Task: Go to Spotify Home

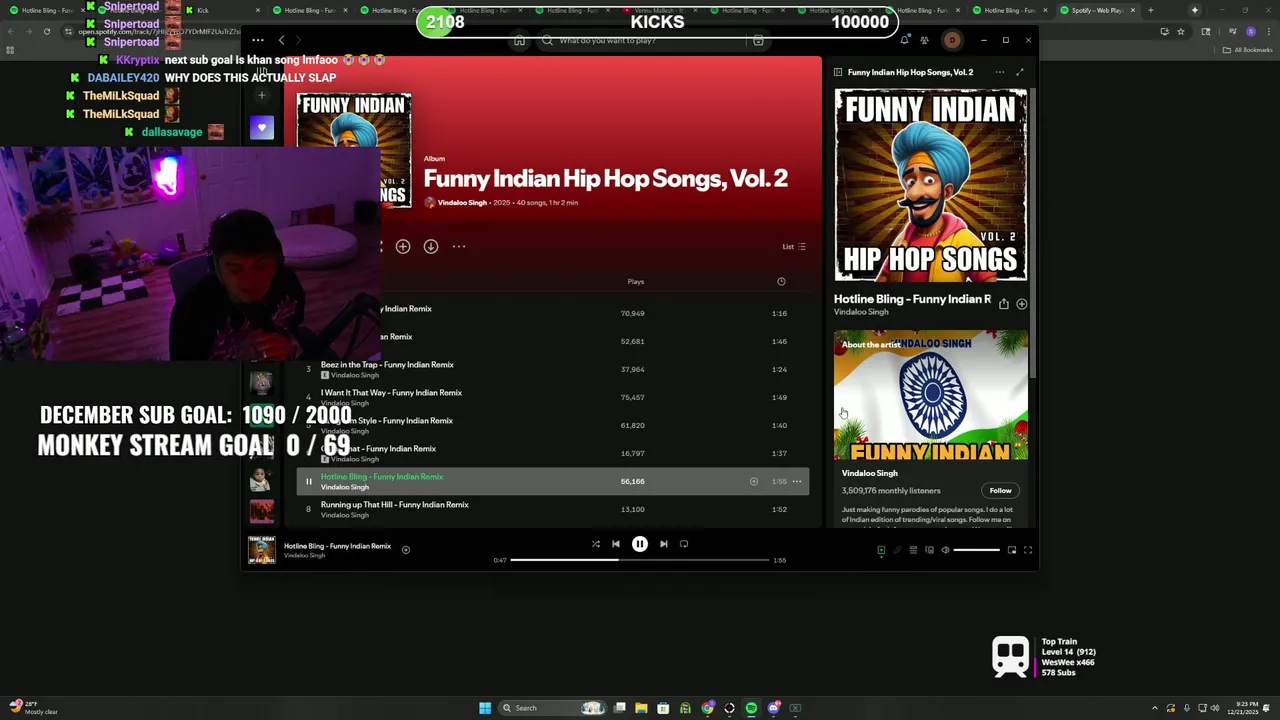Action: coord(519,41)
